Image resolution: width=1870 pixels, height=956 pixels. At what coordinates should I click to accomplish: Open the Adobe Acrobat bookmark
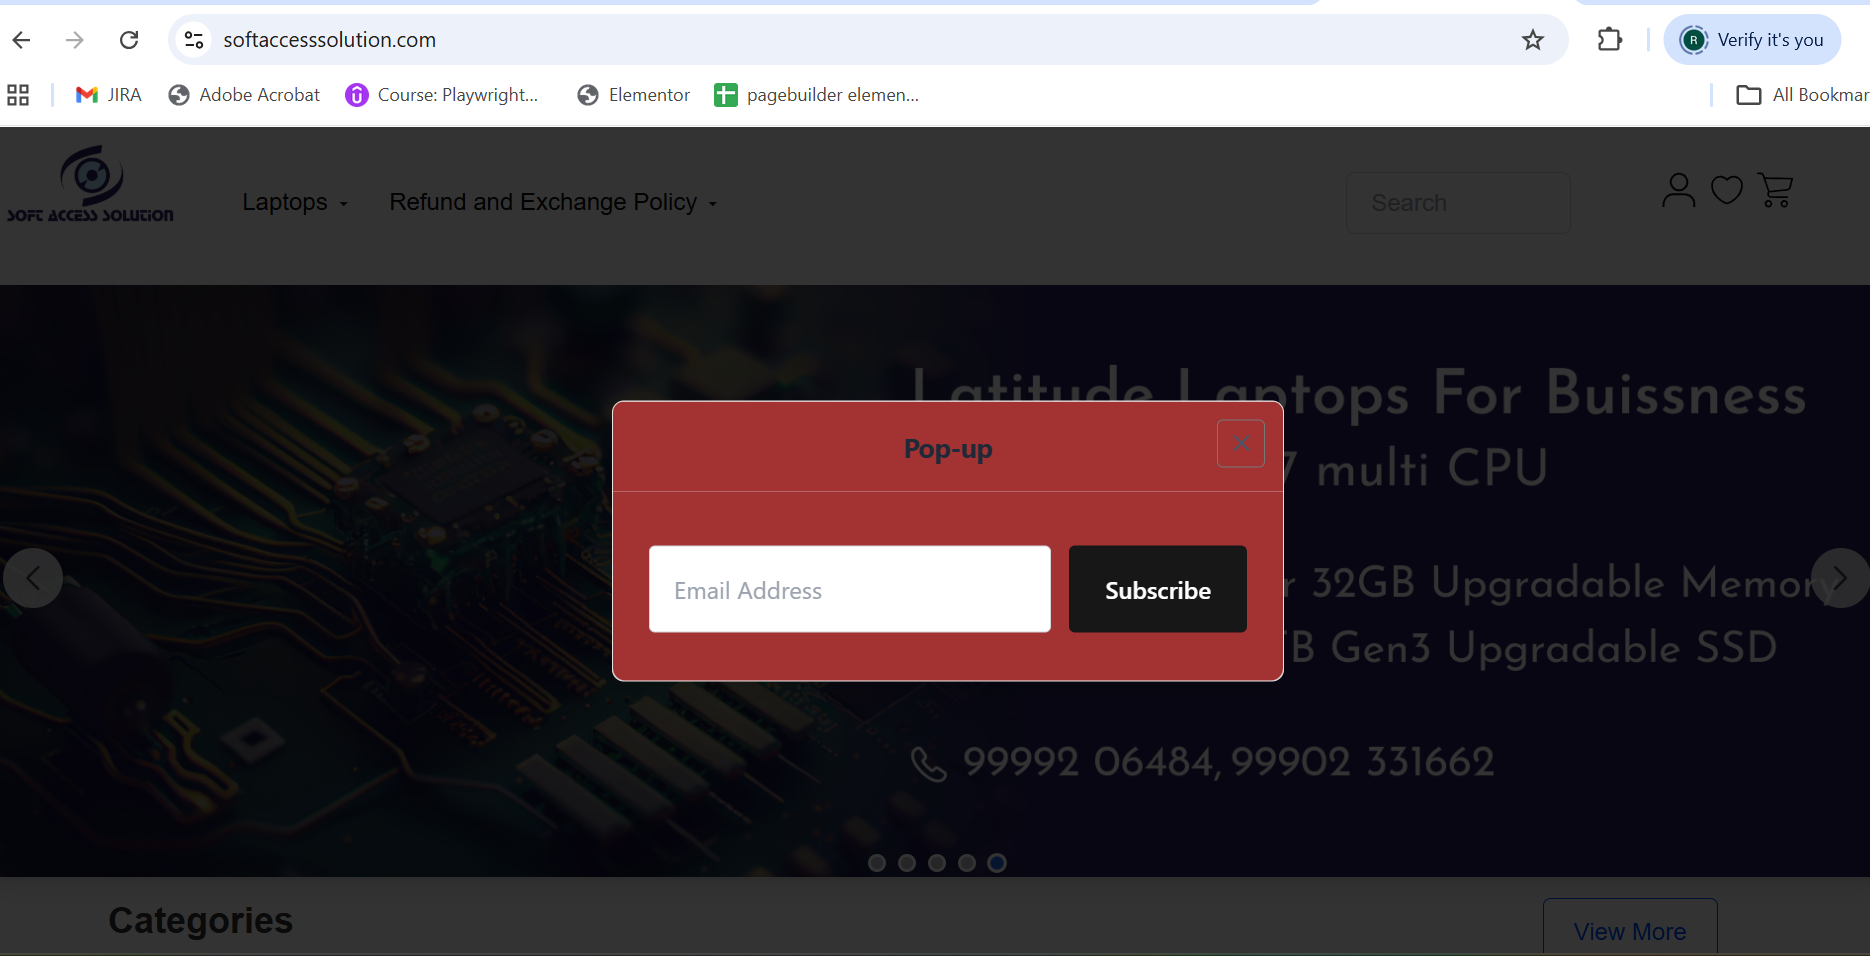point(245,95)
